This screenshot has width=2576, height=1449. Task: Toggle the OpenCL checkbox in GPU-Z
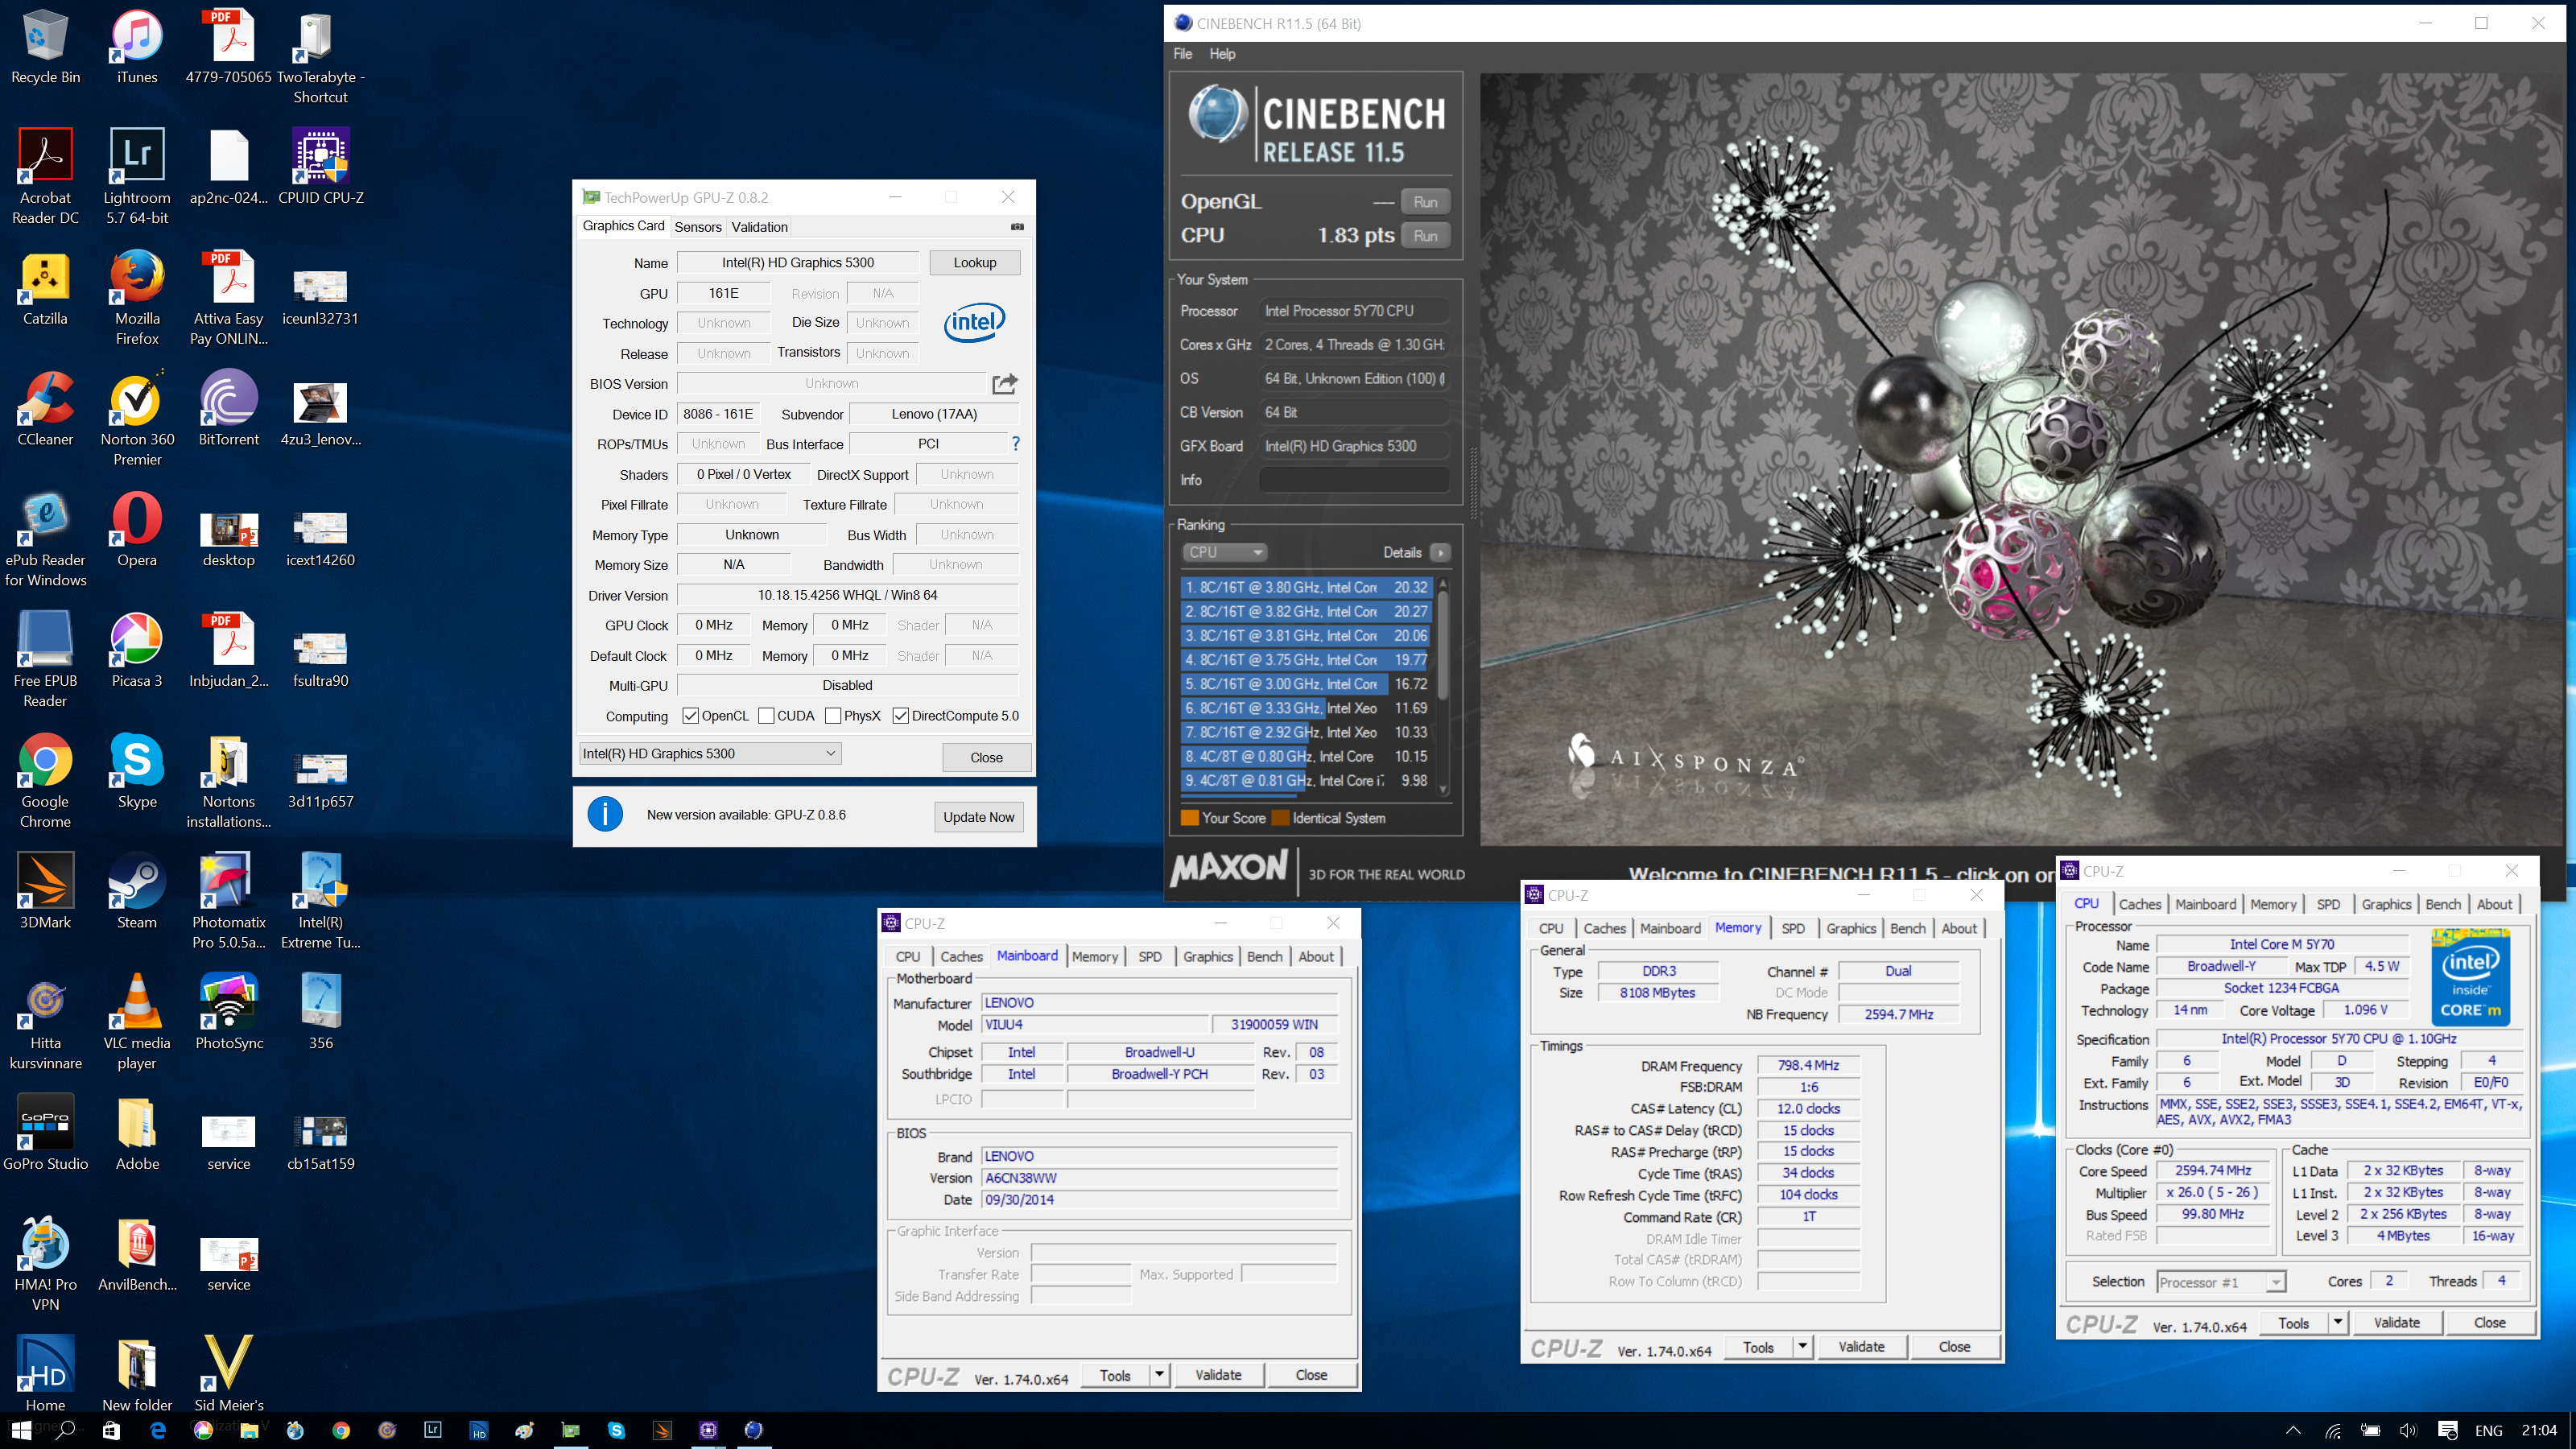point(690,716)
